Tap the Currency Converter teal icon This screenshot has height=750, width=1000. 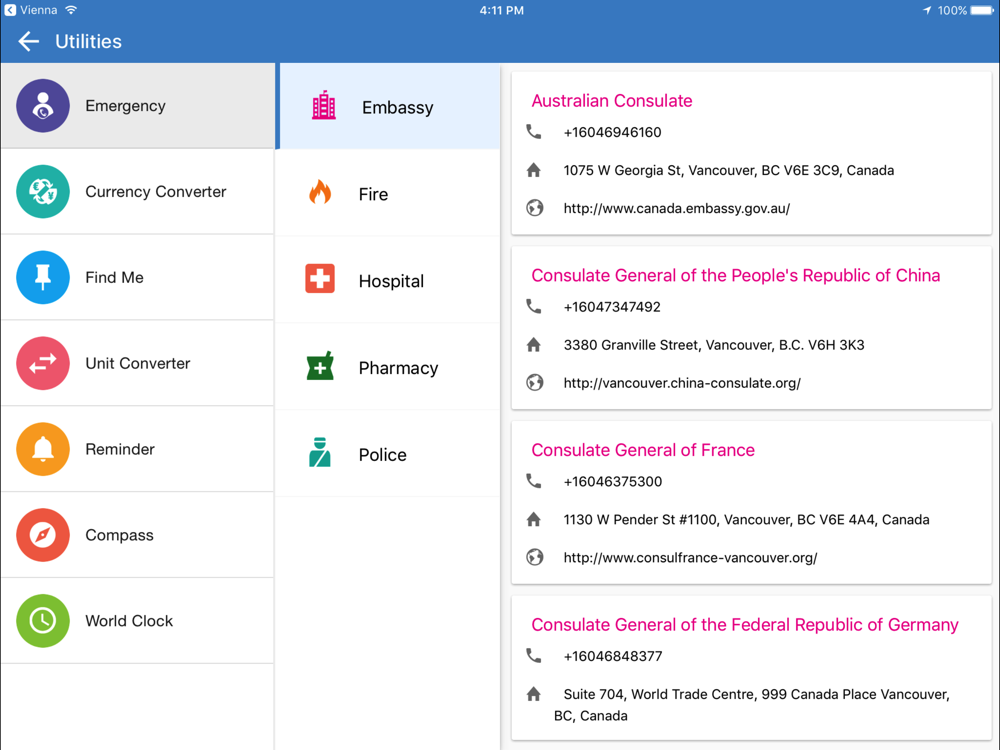(43, 191)
